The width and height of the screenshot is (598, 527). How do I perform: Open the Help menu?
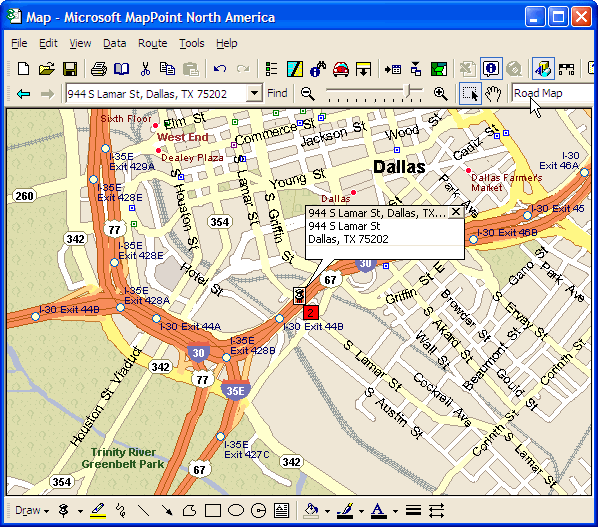227,43
